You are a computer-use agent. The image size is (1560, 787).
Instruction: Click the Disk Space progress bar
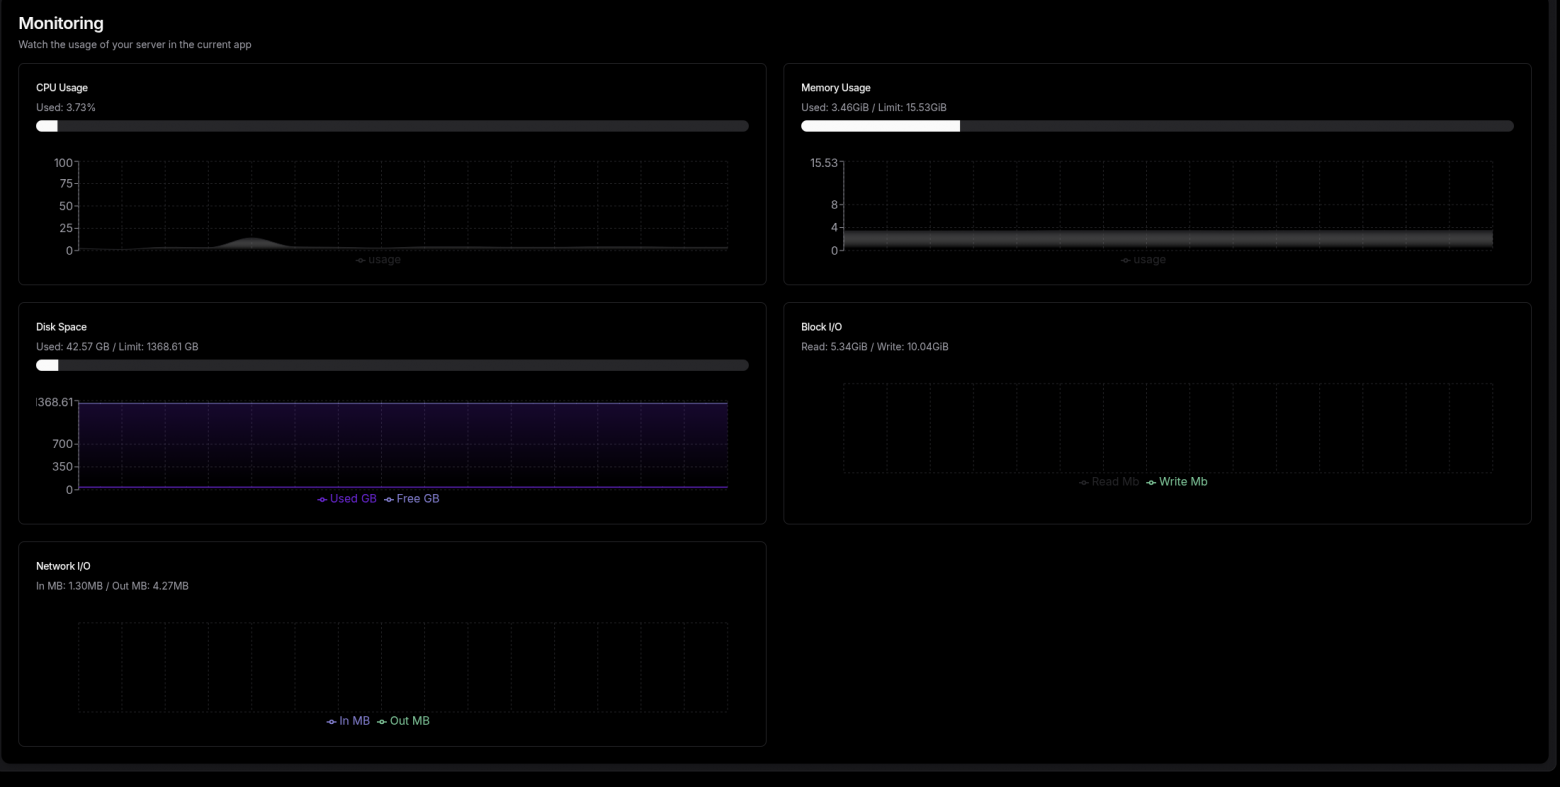click(x=392, y=364)
